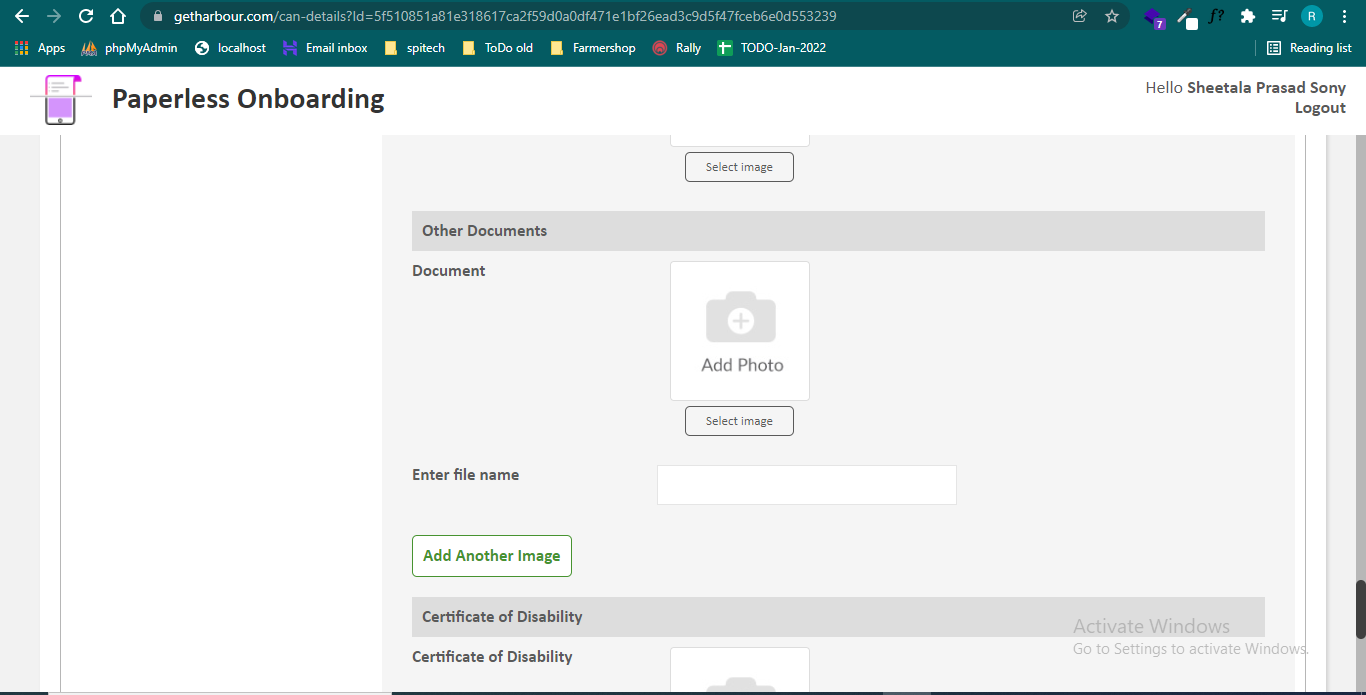Open the TODO-Jan-2022 bookmark
This screenshot has height=695, width=1366.
pos(772,48)
